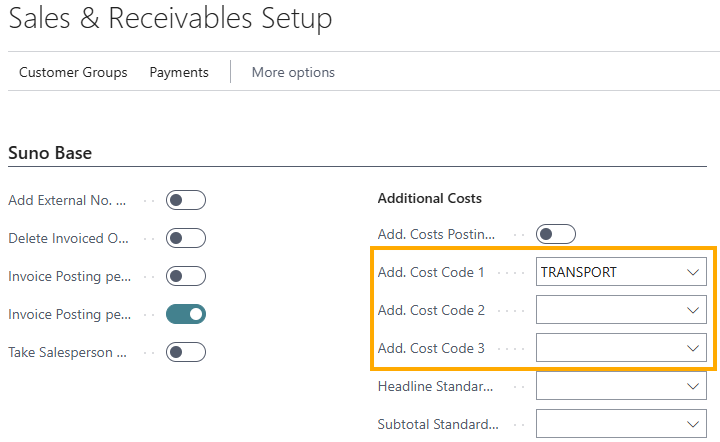The image size is (720, 442).
Task: Expand the Add. Cost Code 3 dropdown arrow
Action: pos(693,348)
